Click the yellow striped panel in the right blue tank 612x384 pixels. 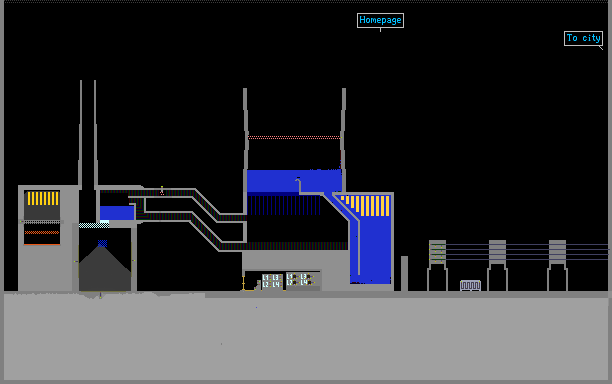[x=365, y=206]
